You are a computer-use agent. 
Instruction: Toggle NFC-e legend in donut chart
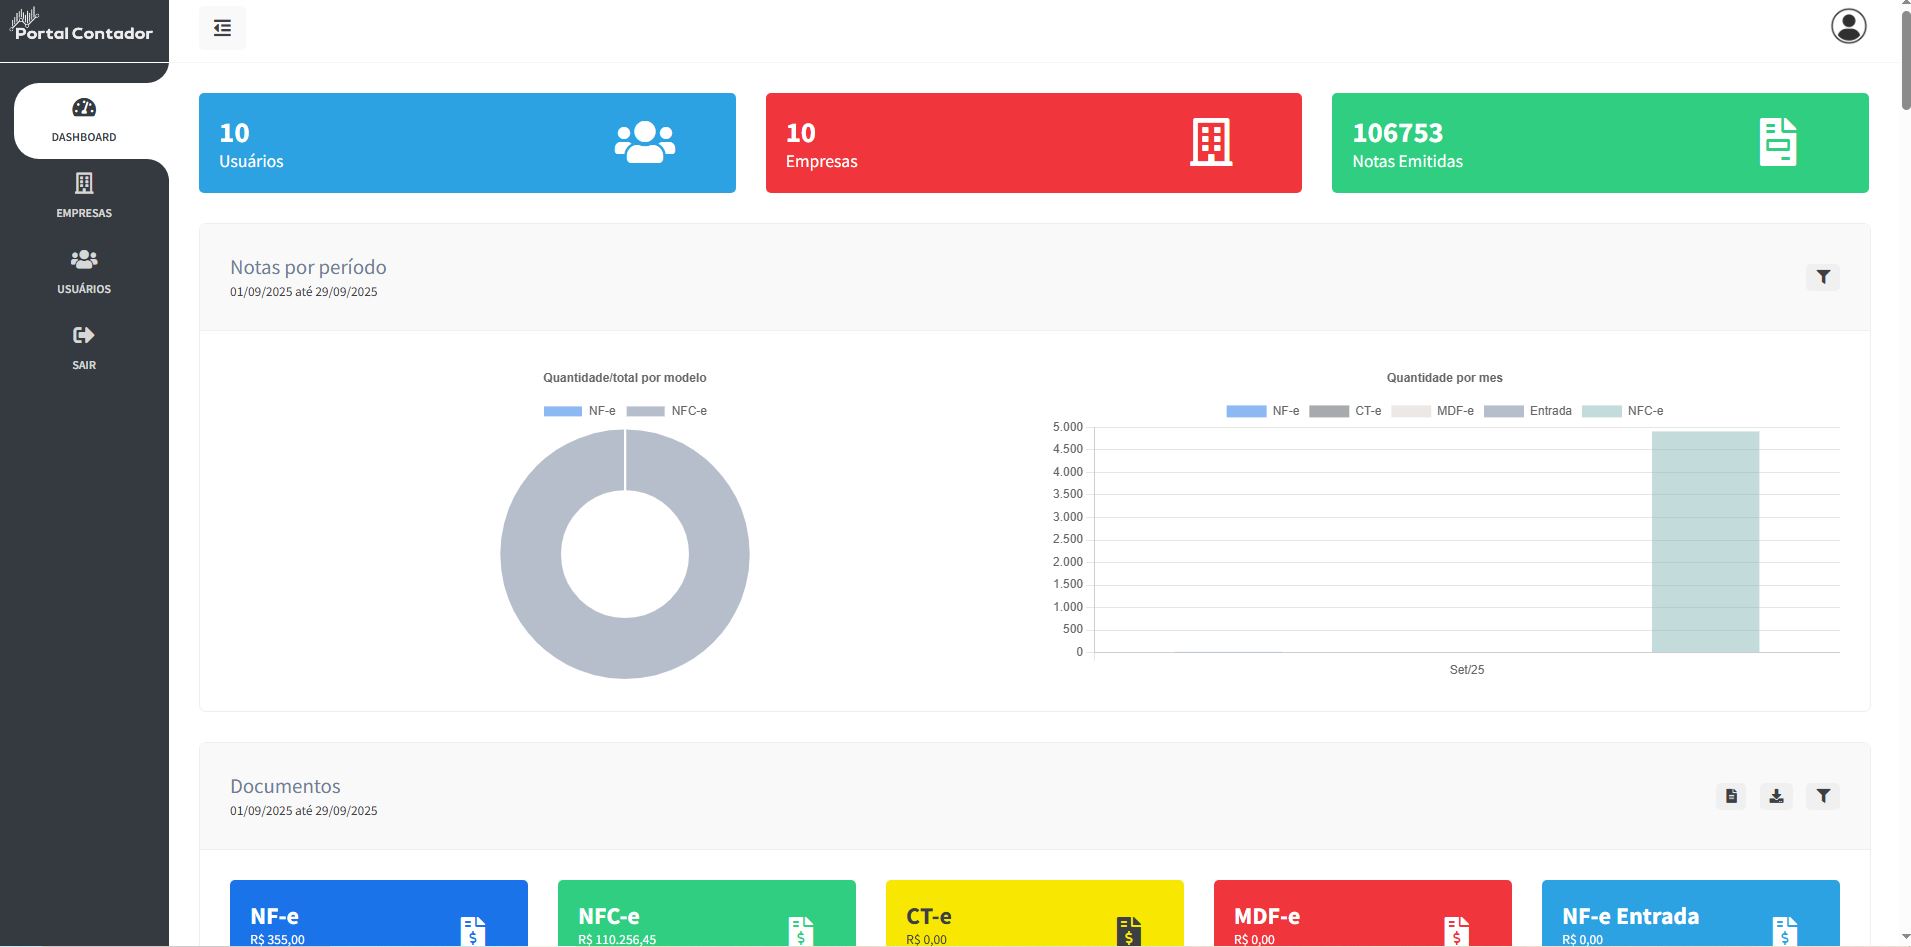[667, 411]
